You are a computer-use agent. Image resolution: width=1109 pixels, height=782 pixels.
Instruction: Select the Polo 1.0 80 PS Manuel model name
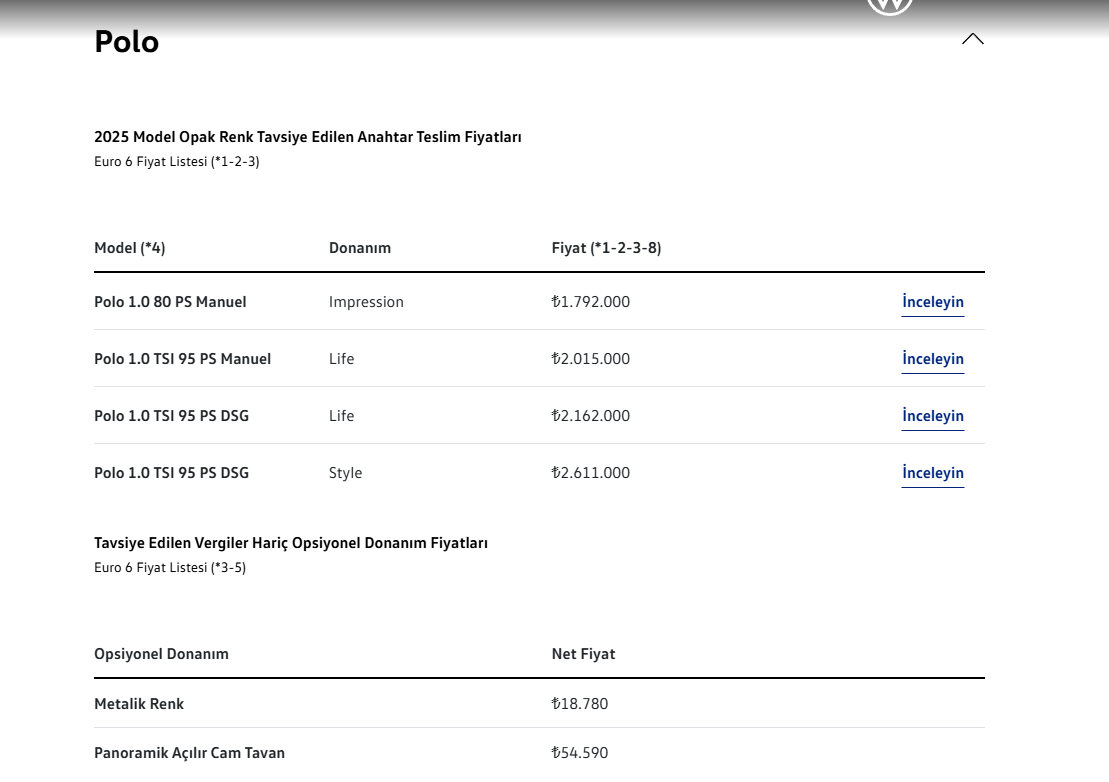170,302
